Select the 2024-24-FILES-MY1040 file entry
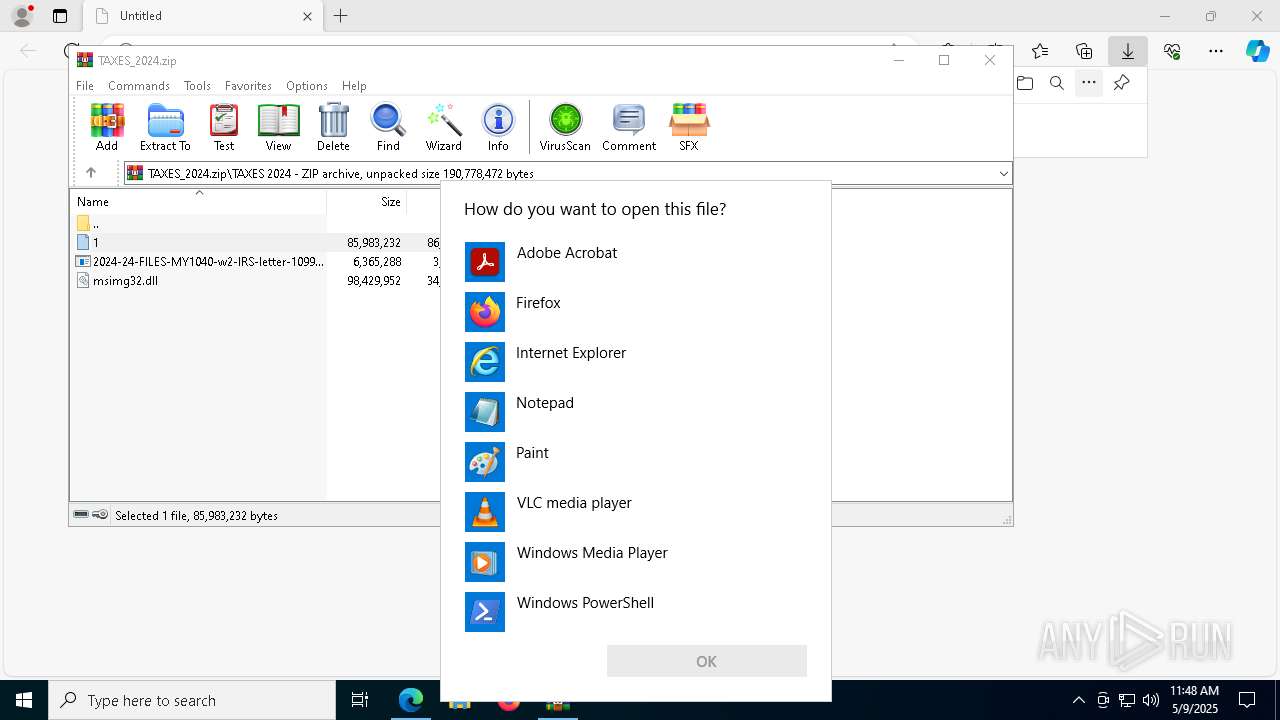Screen dimensions: 1280x720 click(x=200, y=261)
